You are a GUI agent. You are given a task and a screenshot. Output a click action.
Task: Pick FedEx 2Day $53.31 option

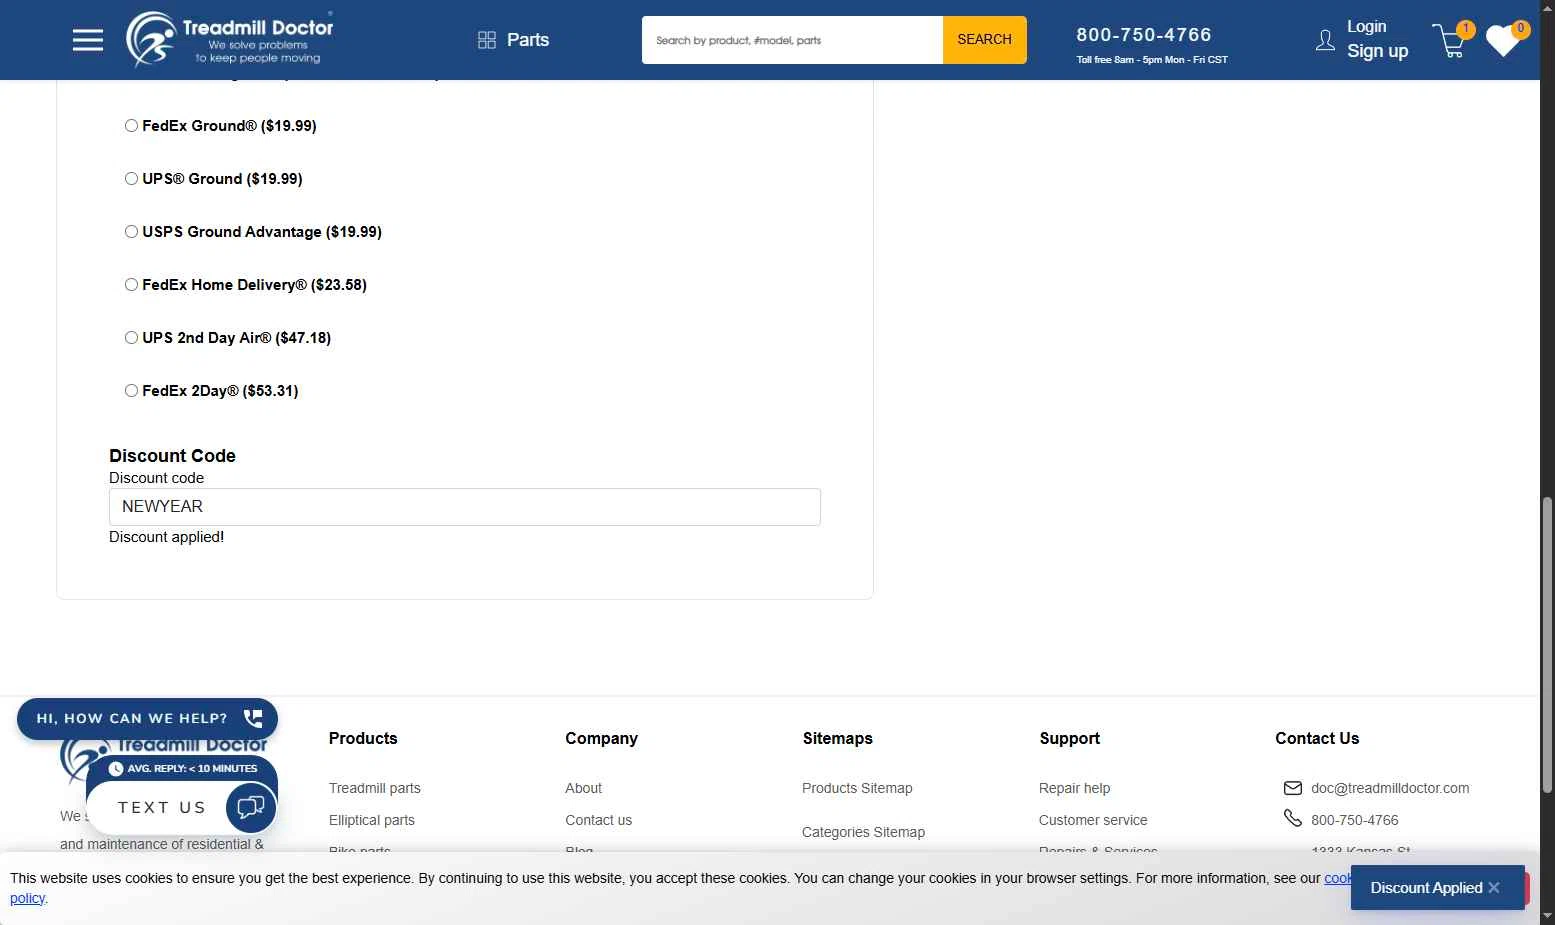(x=131, y=391)
